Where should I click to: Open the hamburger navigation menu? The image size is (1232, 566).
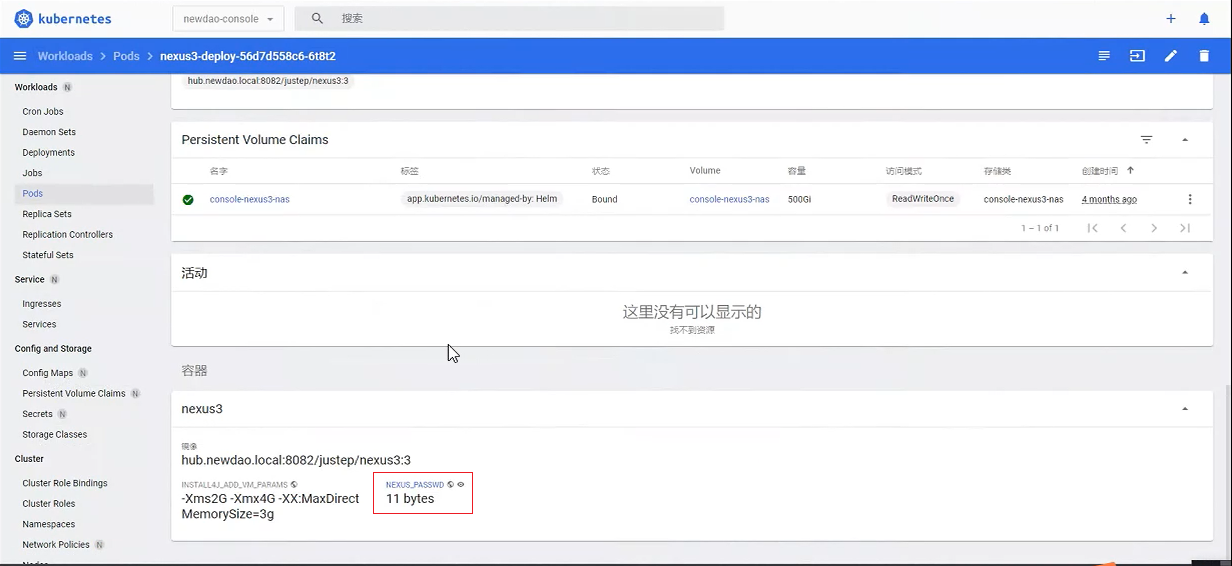20,56
